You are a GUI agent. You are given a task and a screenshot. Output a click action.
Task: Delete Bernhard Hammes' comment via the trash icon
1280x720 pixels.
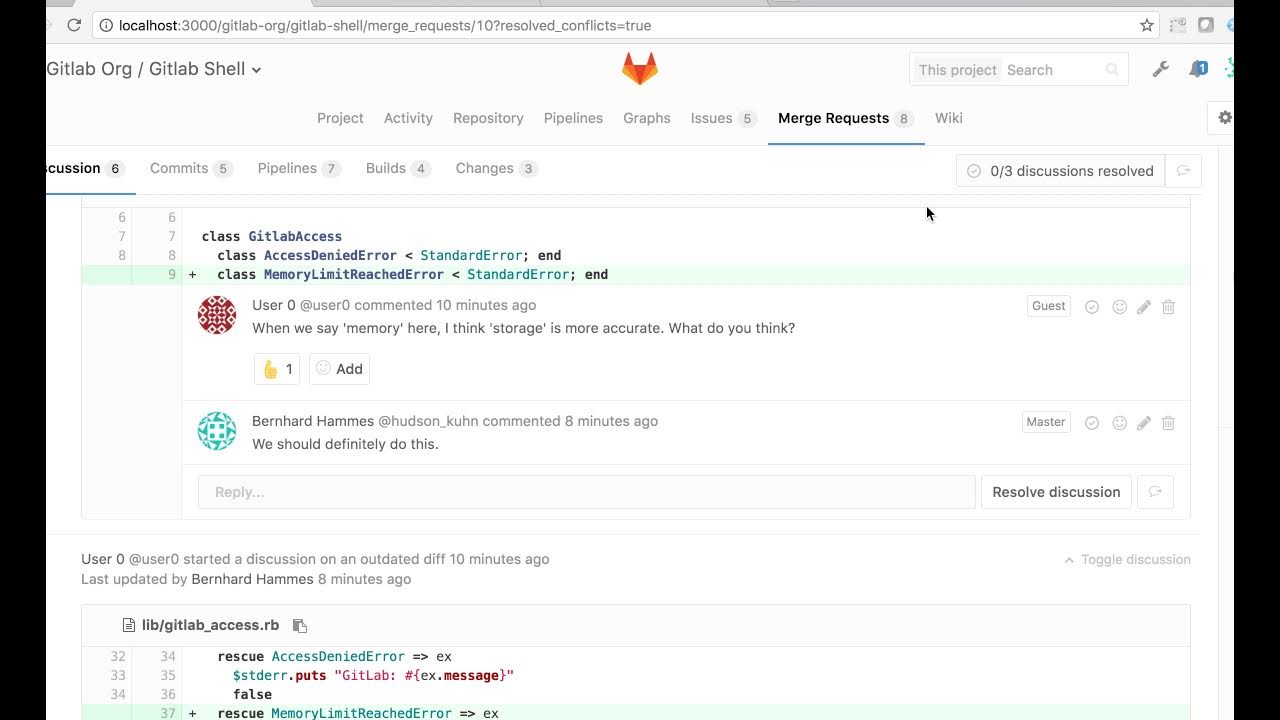(x=1168, y=423)
